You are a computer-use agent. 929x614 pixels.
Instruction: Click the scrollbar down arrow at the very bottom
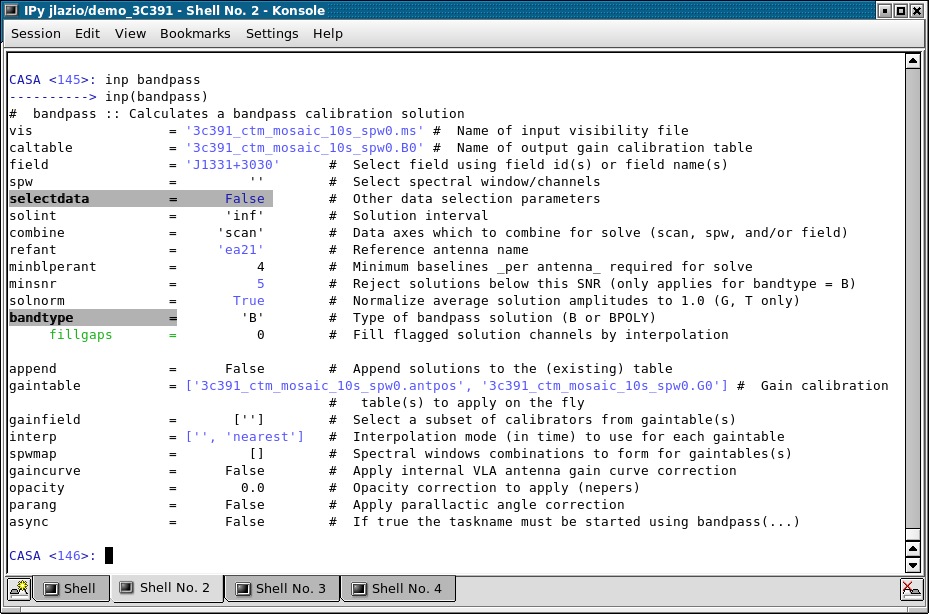click(911, 565)
